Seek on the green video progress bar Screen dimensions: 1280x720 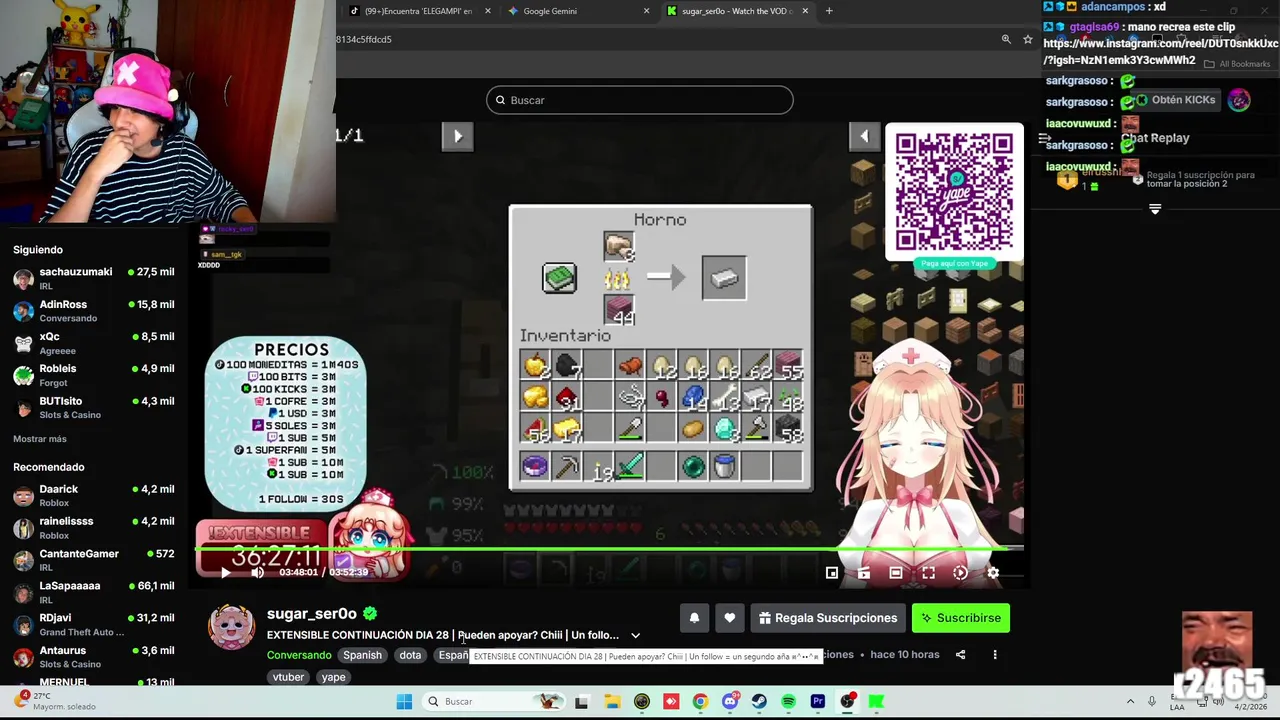pos(608,548)
